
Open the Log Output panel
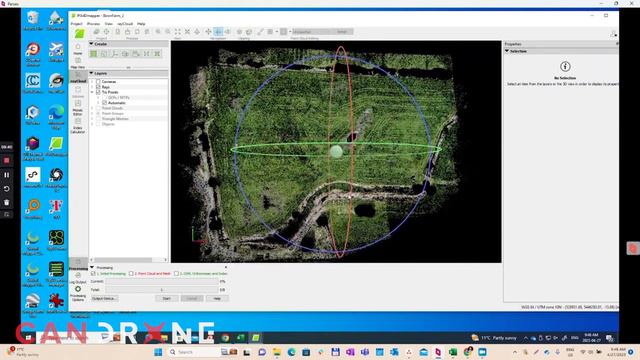(78, 278)
